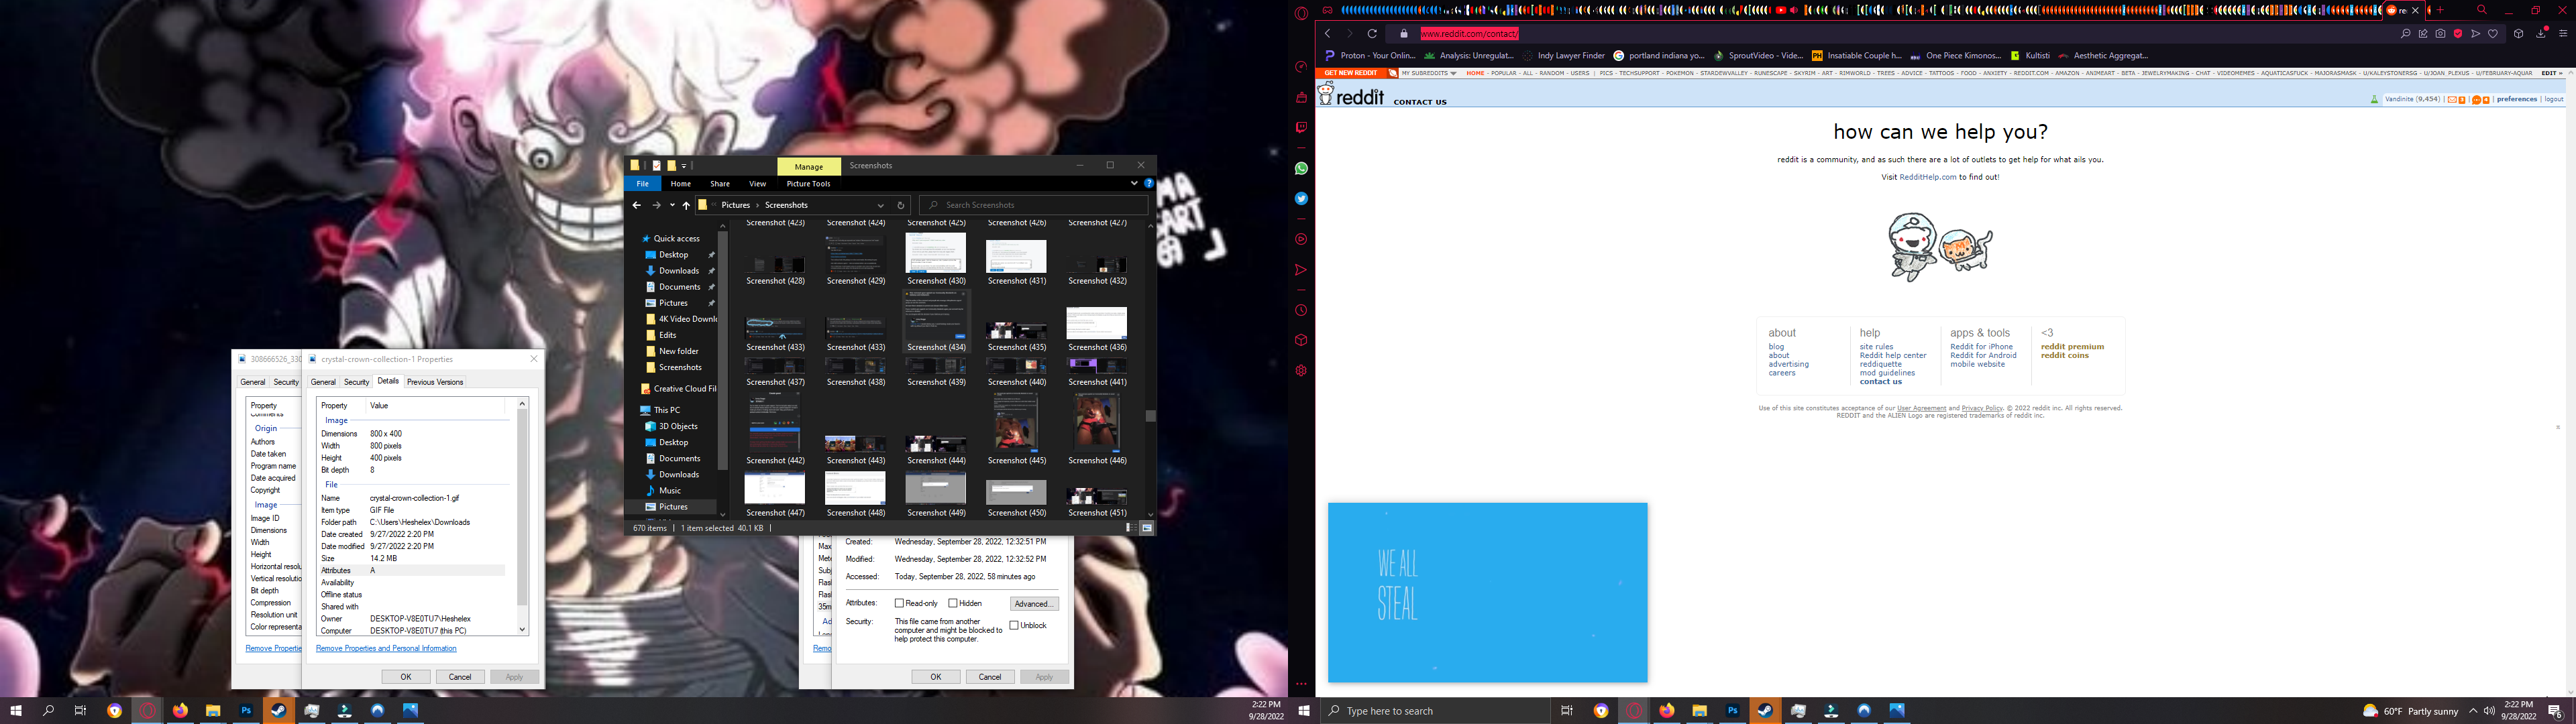Open Explorer address bar history dropdown
2576x724 pixels.
pyautogui.click(x=881, y=205)
